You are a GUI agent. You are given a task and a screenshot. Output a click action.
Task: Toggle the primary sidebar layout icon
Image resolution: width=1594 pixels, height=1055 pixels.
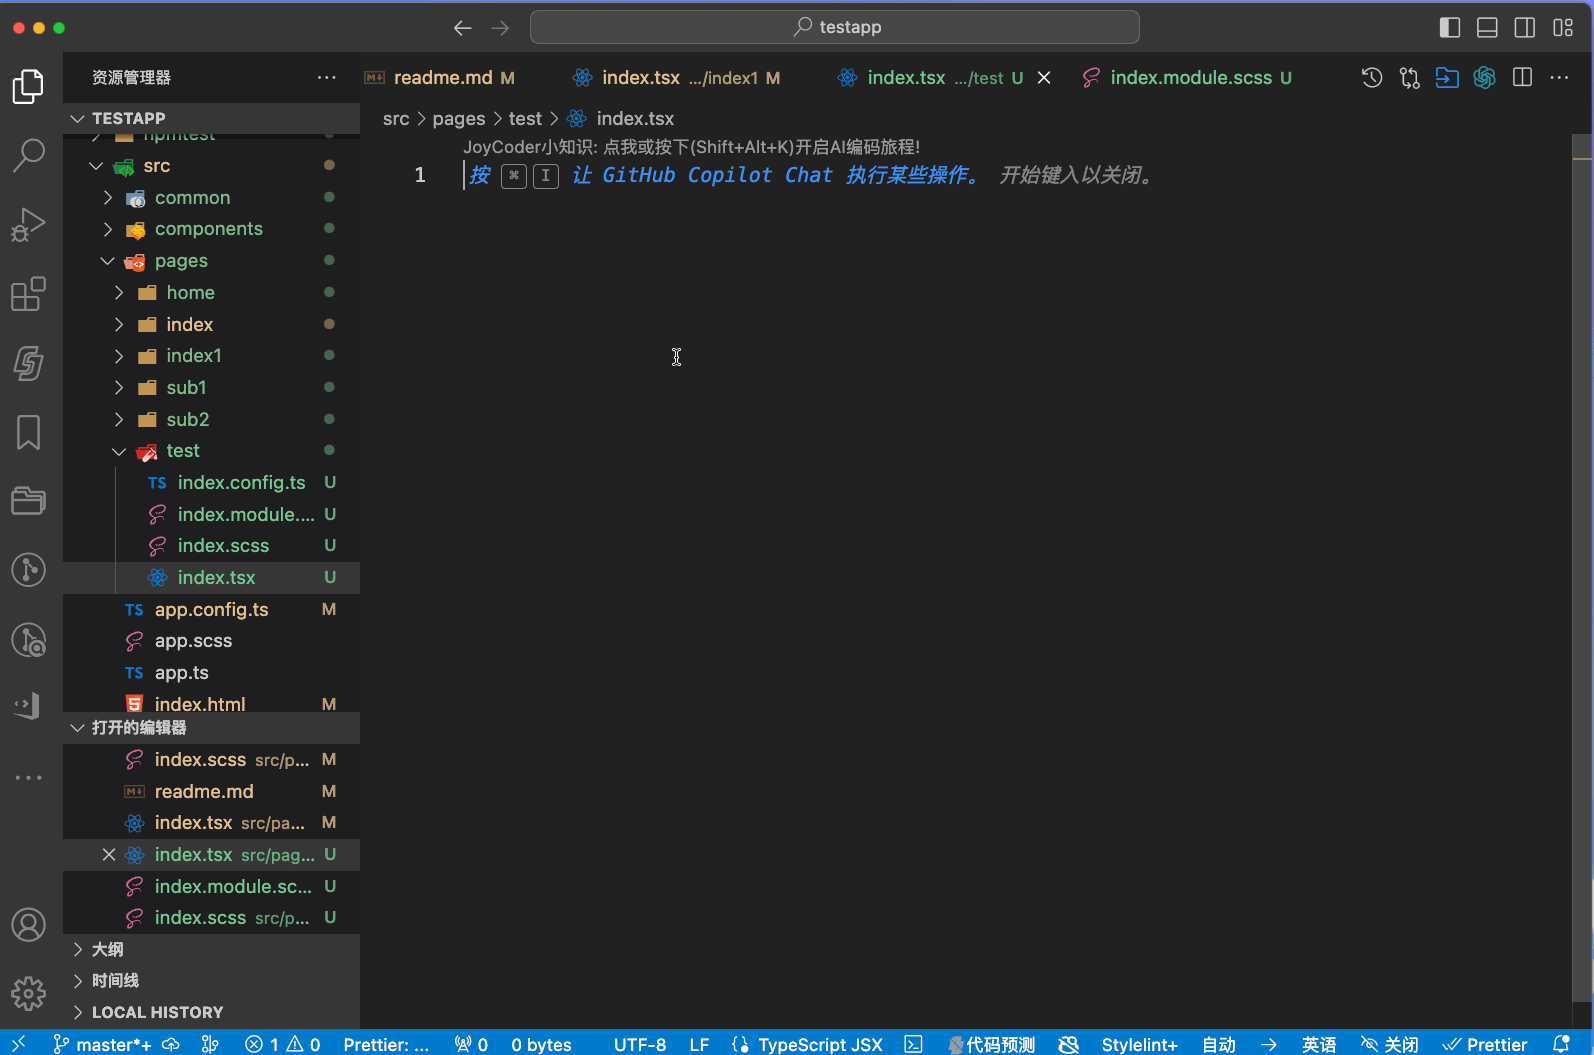(1449, 28)
